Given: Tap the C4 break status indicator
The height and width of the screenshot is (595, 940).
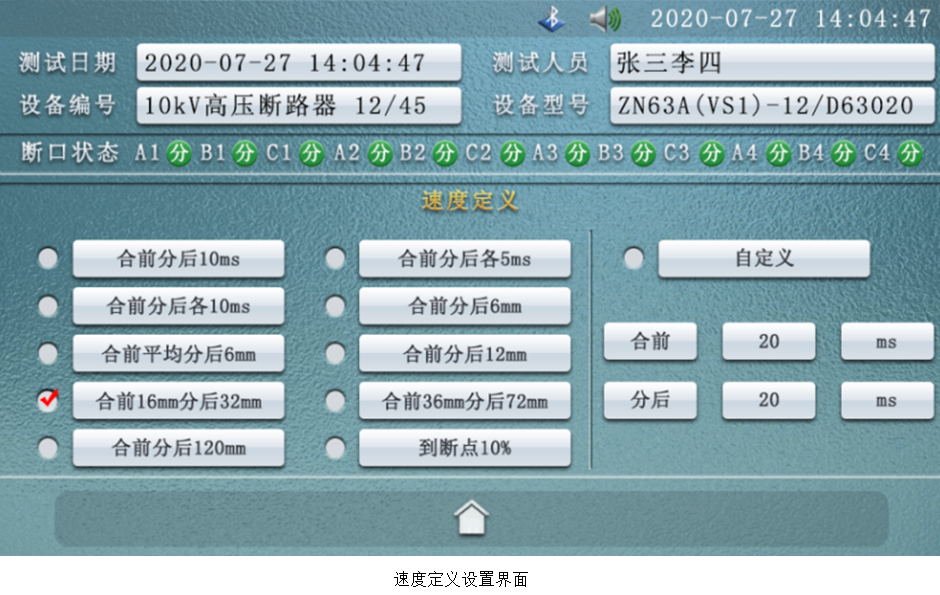Looking at the screenshot, I should (x=909, y=153).
